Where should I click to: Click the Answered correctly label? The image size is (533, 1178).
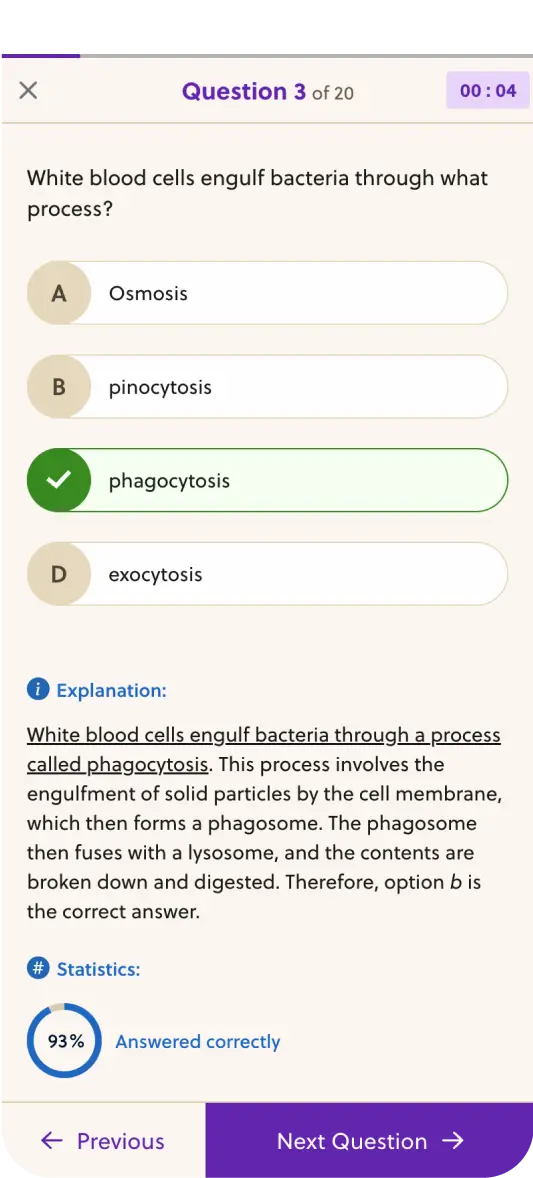(x=198, y=1042)
